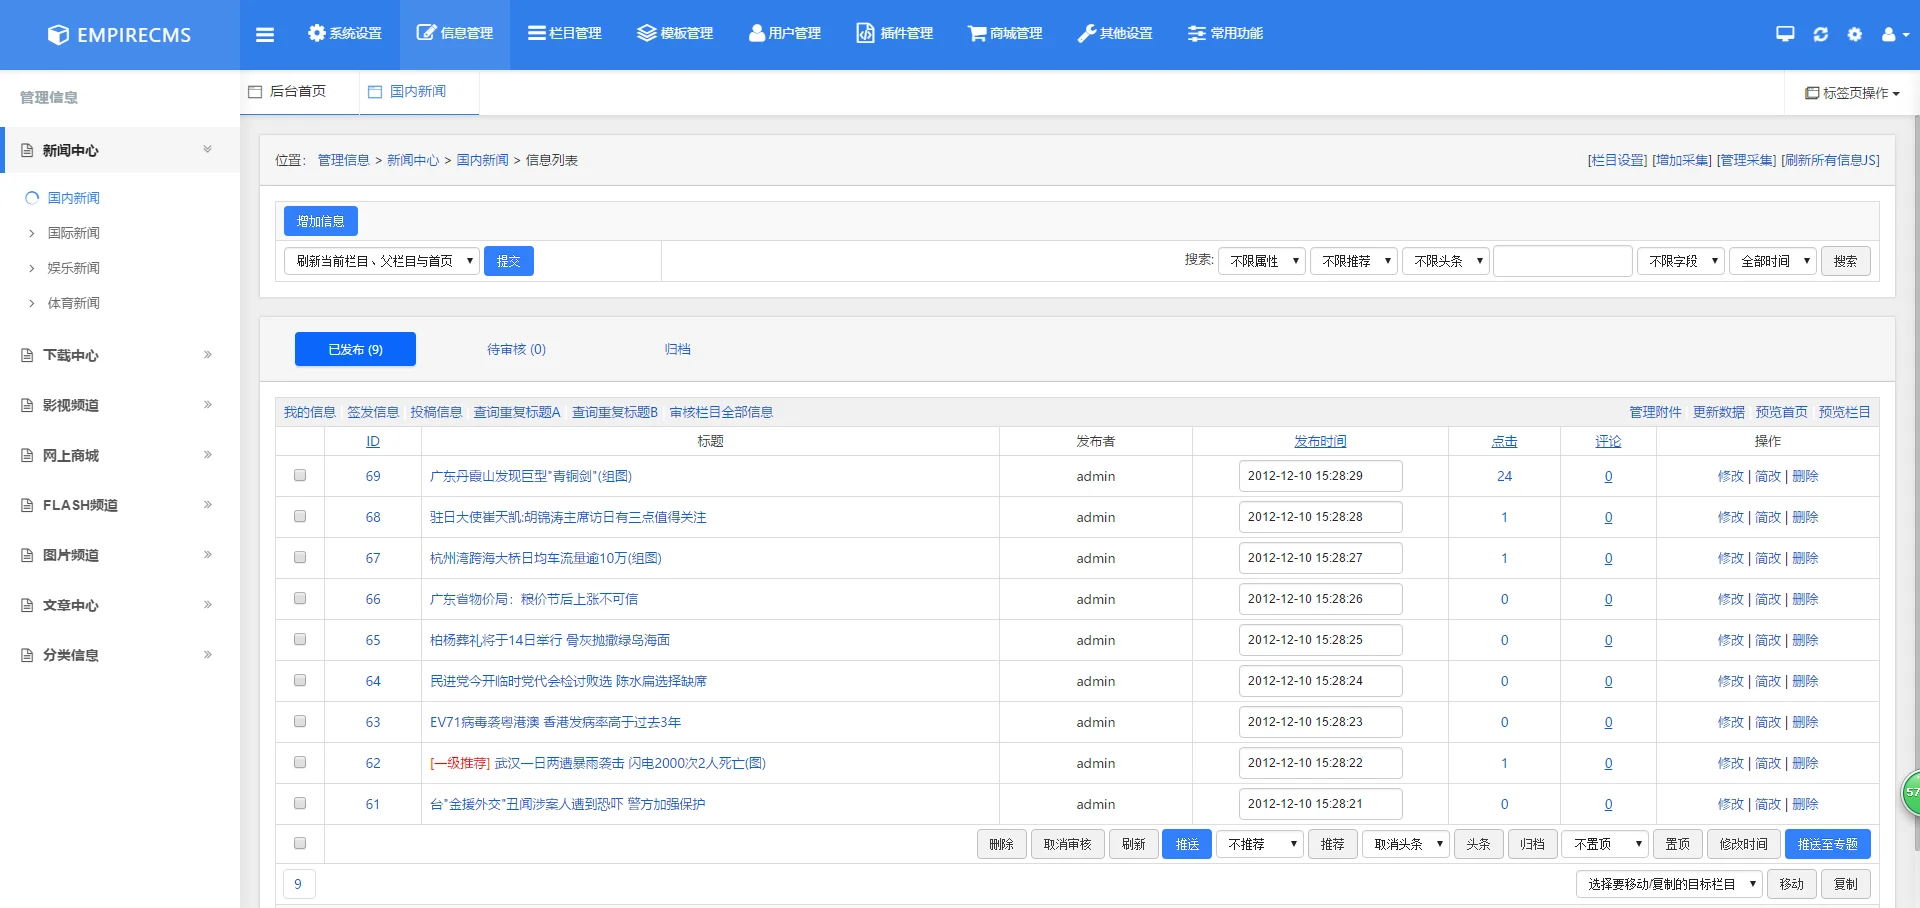The image size is (1920, 908).
Task: Open the 全部时间 dropdown
Action: pos(1772,261)
